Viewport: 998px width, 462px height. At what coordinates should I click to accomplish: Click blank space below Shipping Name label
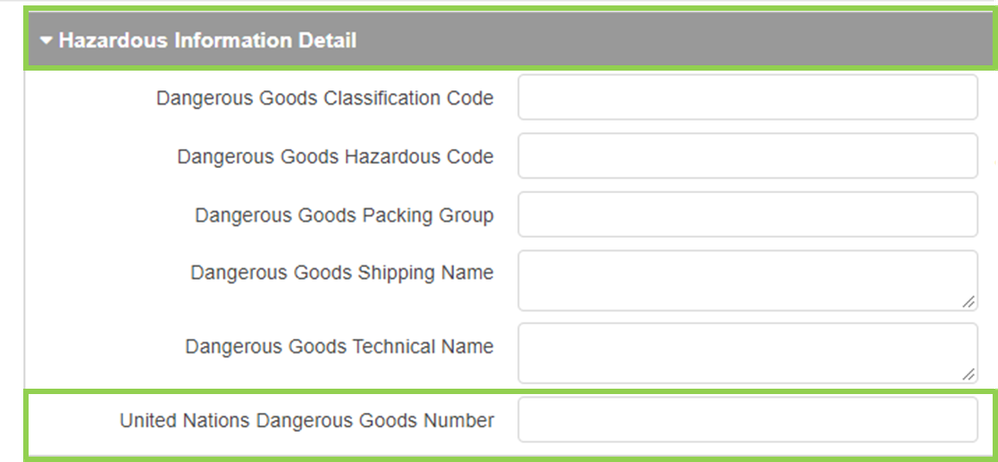(x=341, y=300)
